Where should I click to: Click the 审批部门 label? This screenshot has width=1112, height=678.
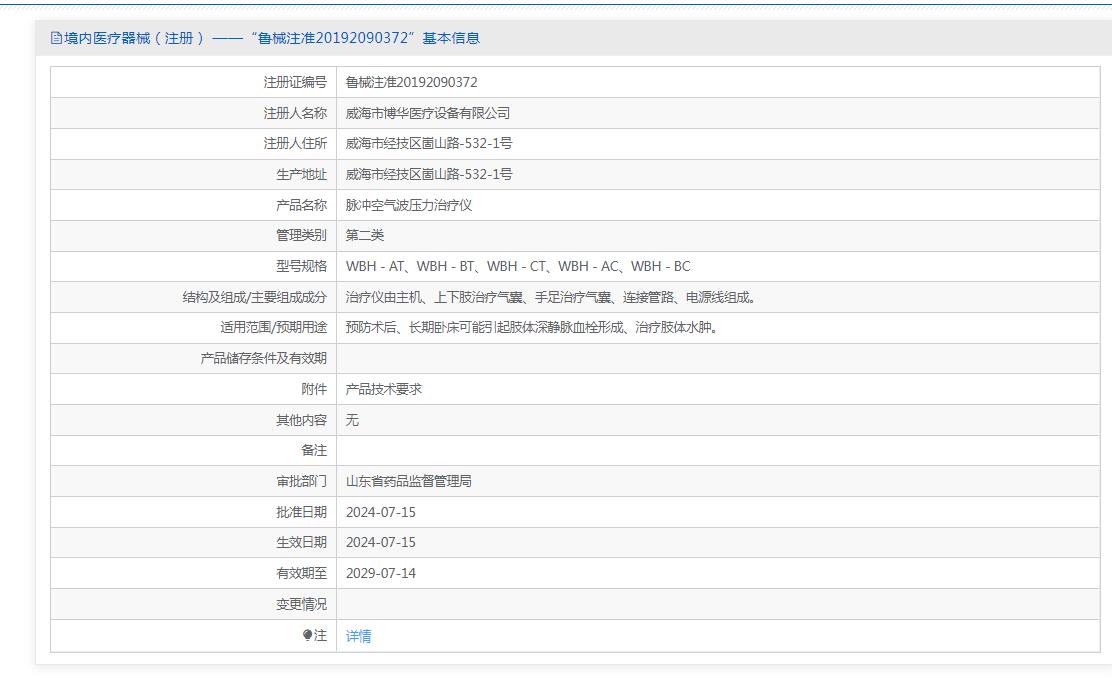click(301, 482)
